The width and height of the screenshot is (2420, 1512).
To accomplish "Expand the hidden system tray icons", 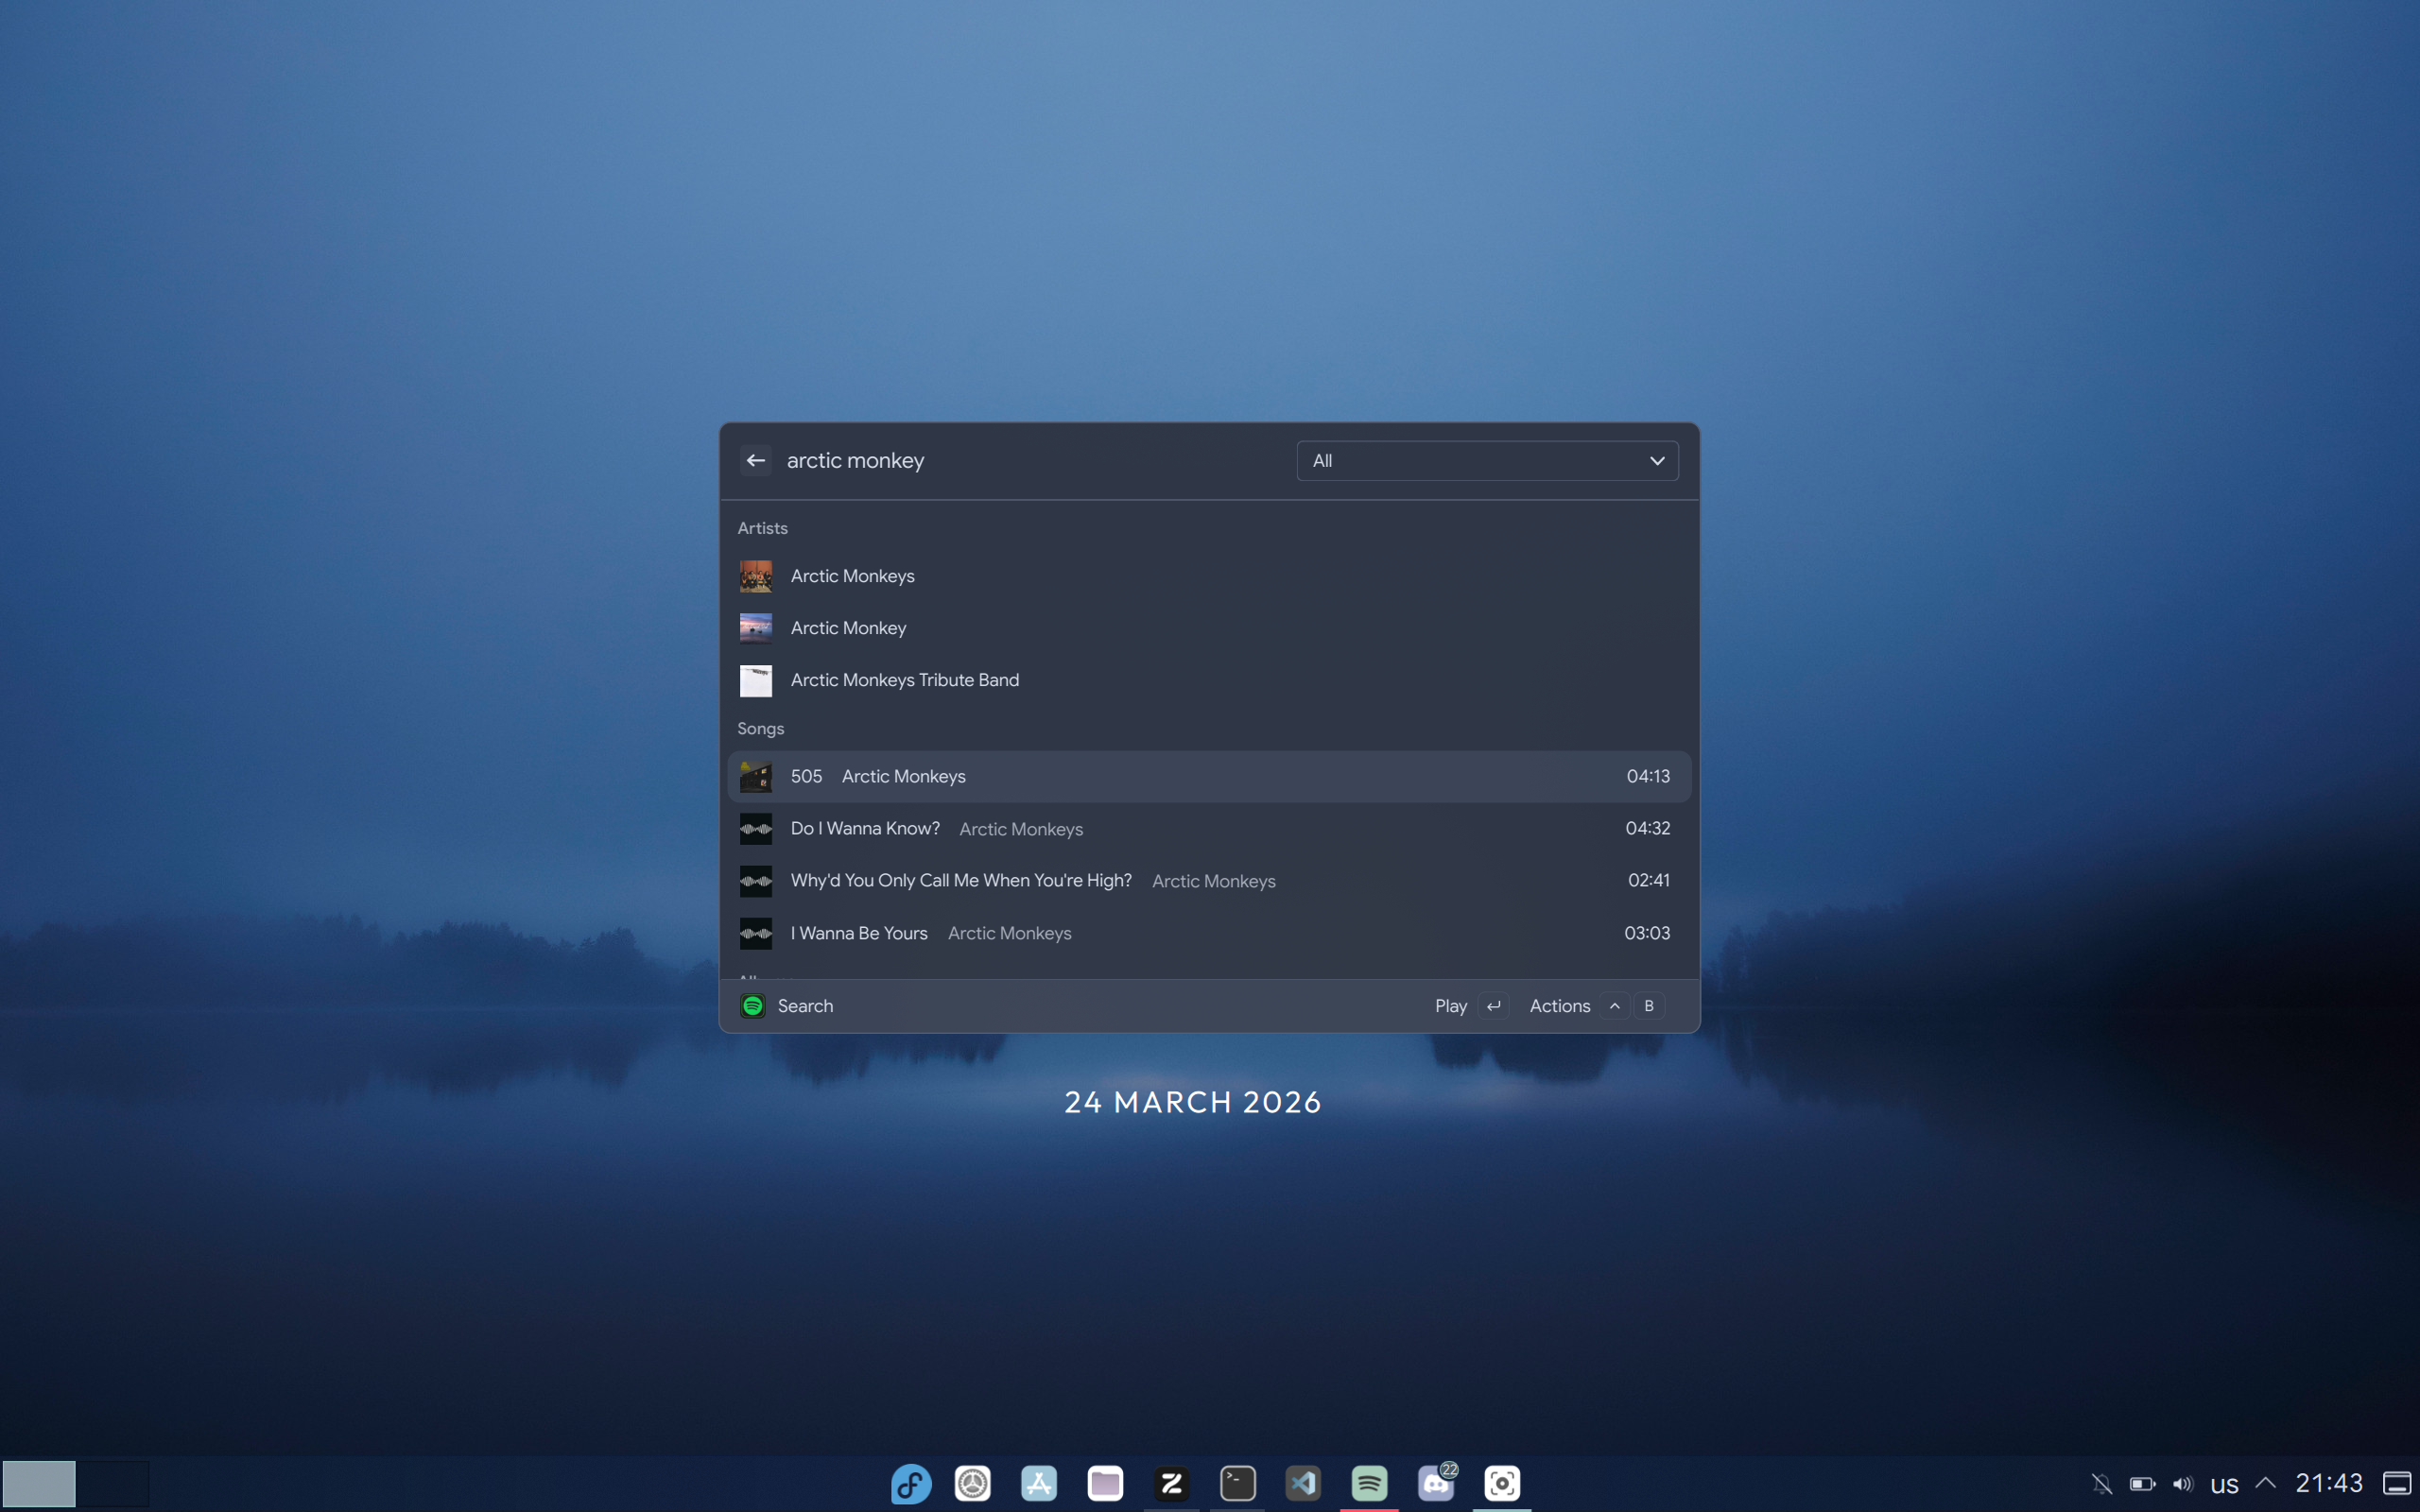I will tap(2266, 1483).
